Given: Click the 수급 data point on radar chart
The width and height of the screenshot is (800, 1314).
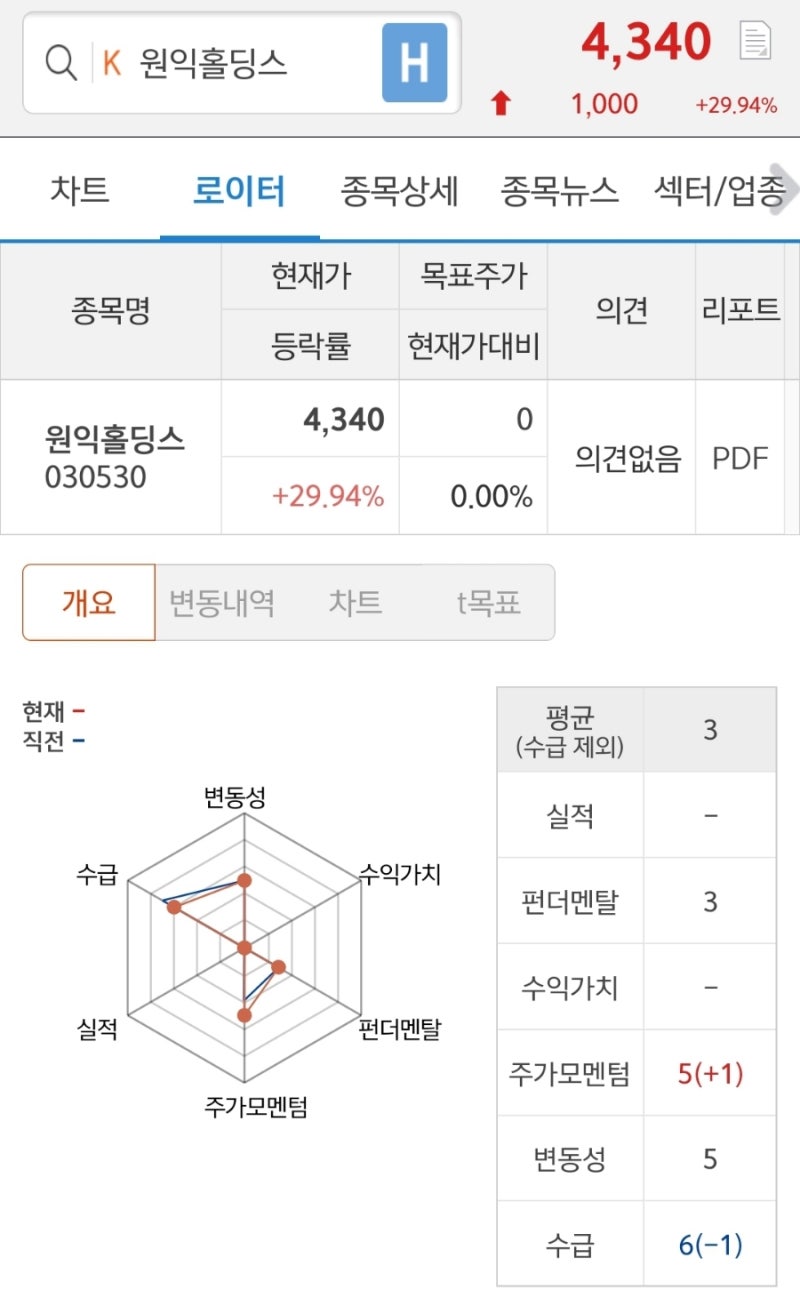Looking at the screenshot, I should [x=174, y=907].
